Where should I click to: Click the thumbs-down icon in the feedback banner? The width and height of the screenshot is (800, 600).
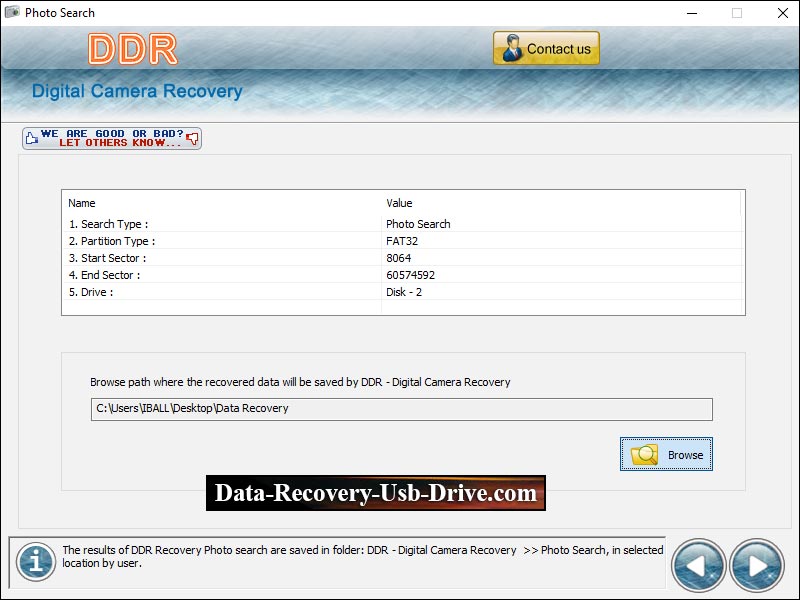click(x=192, y=138)
